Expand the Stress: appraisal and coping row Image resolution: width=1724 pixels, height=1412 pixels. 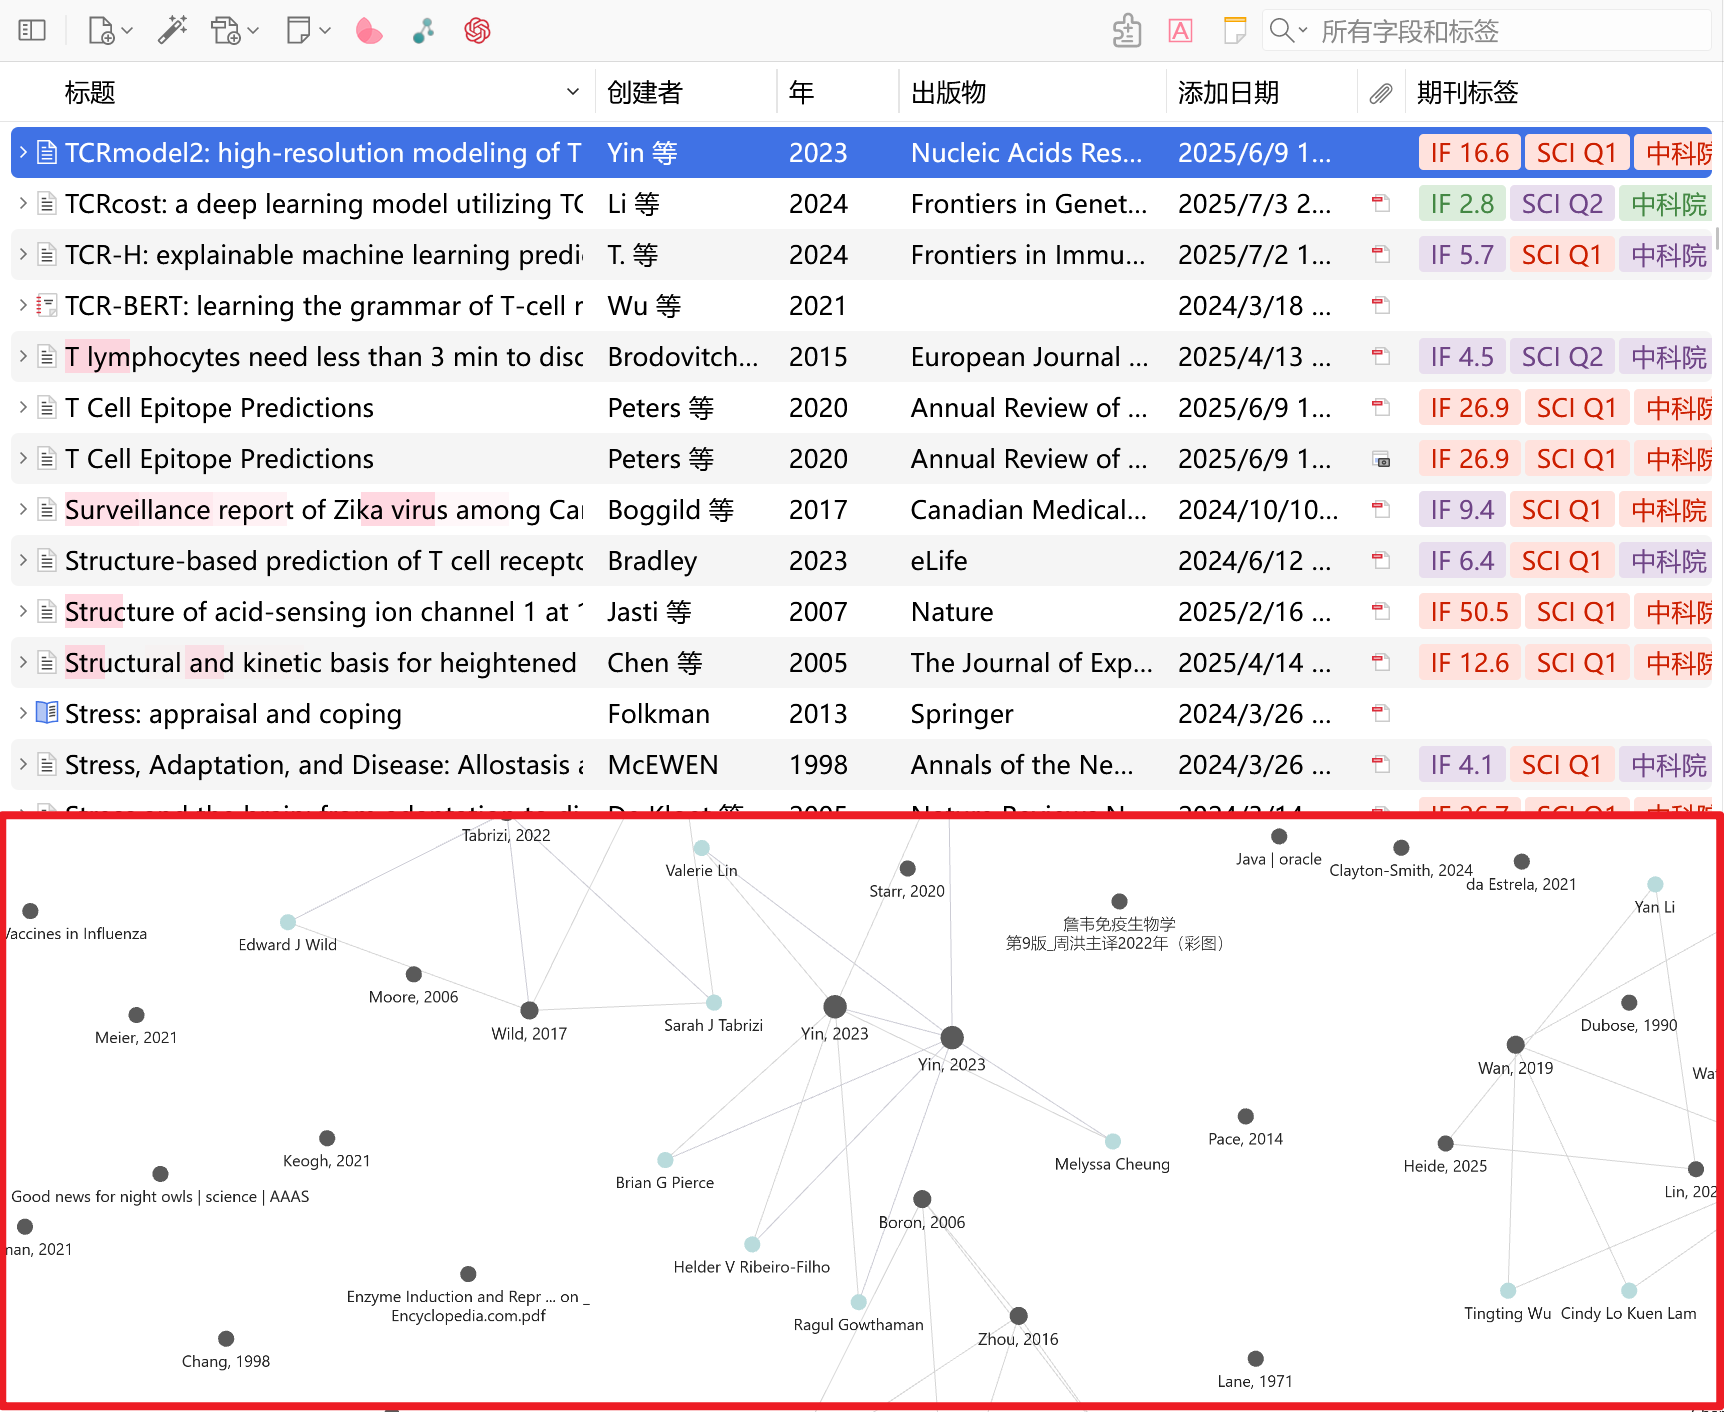click(23, 713)
